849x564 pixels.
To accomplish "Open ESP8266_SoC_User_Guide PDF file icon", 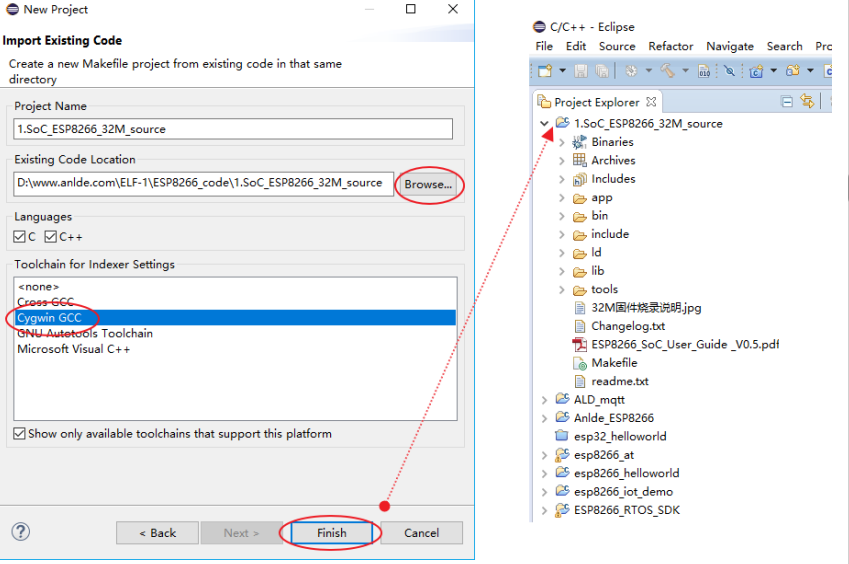I will [580, 344].
